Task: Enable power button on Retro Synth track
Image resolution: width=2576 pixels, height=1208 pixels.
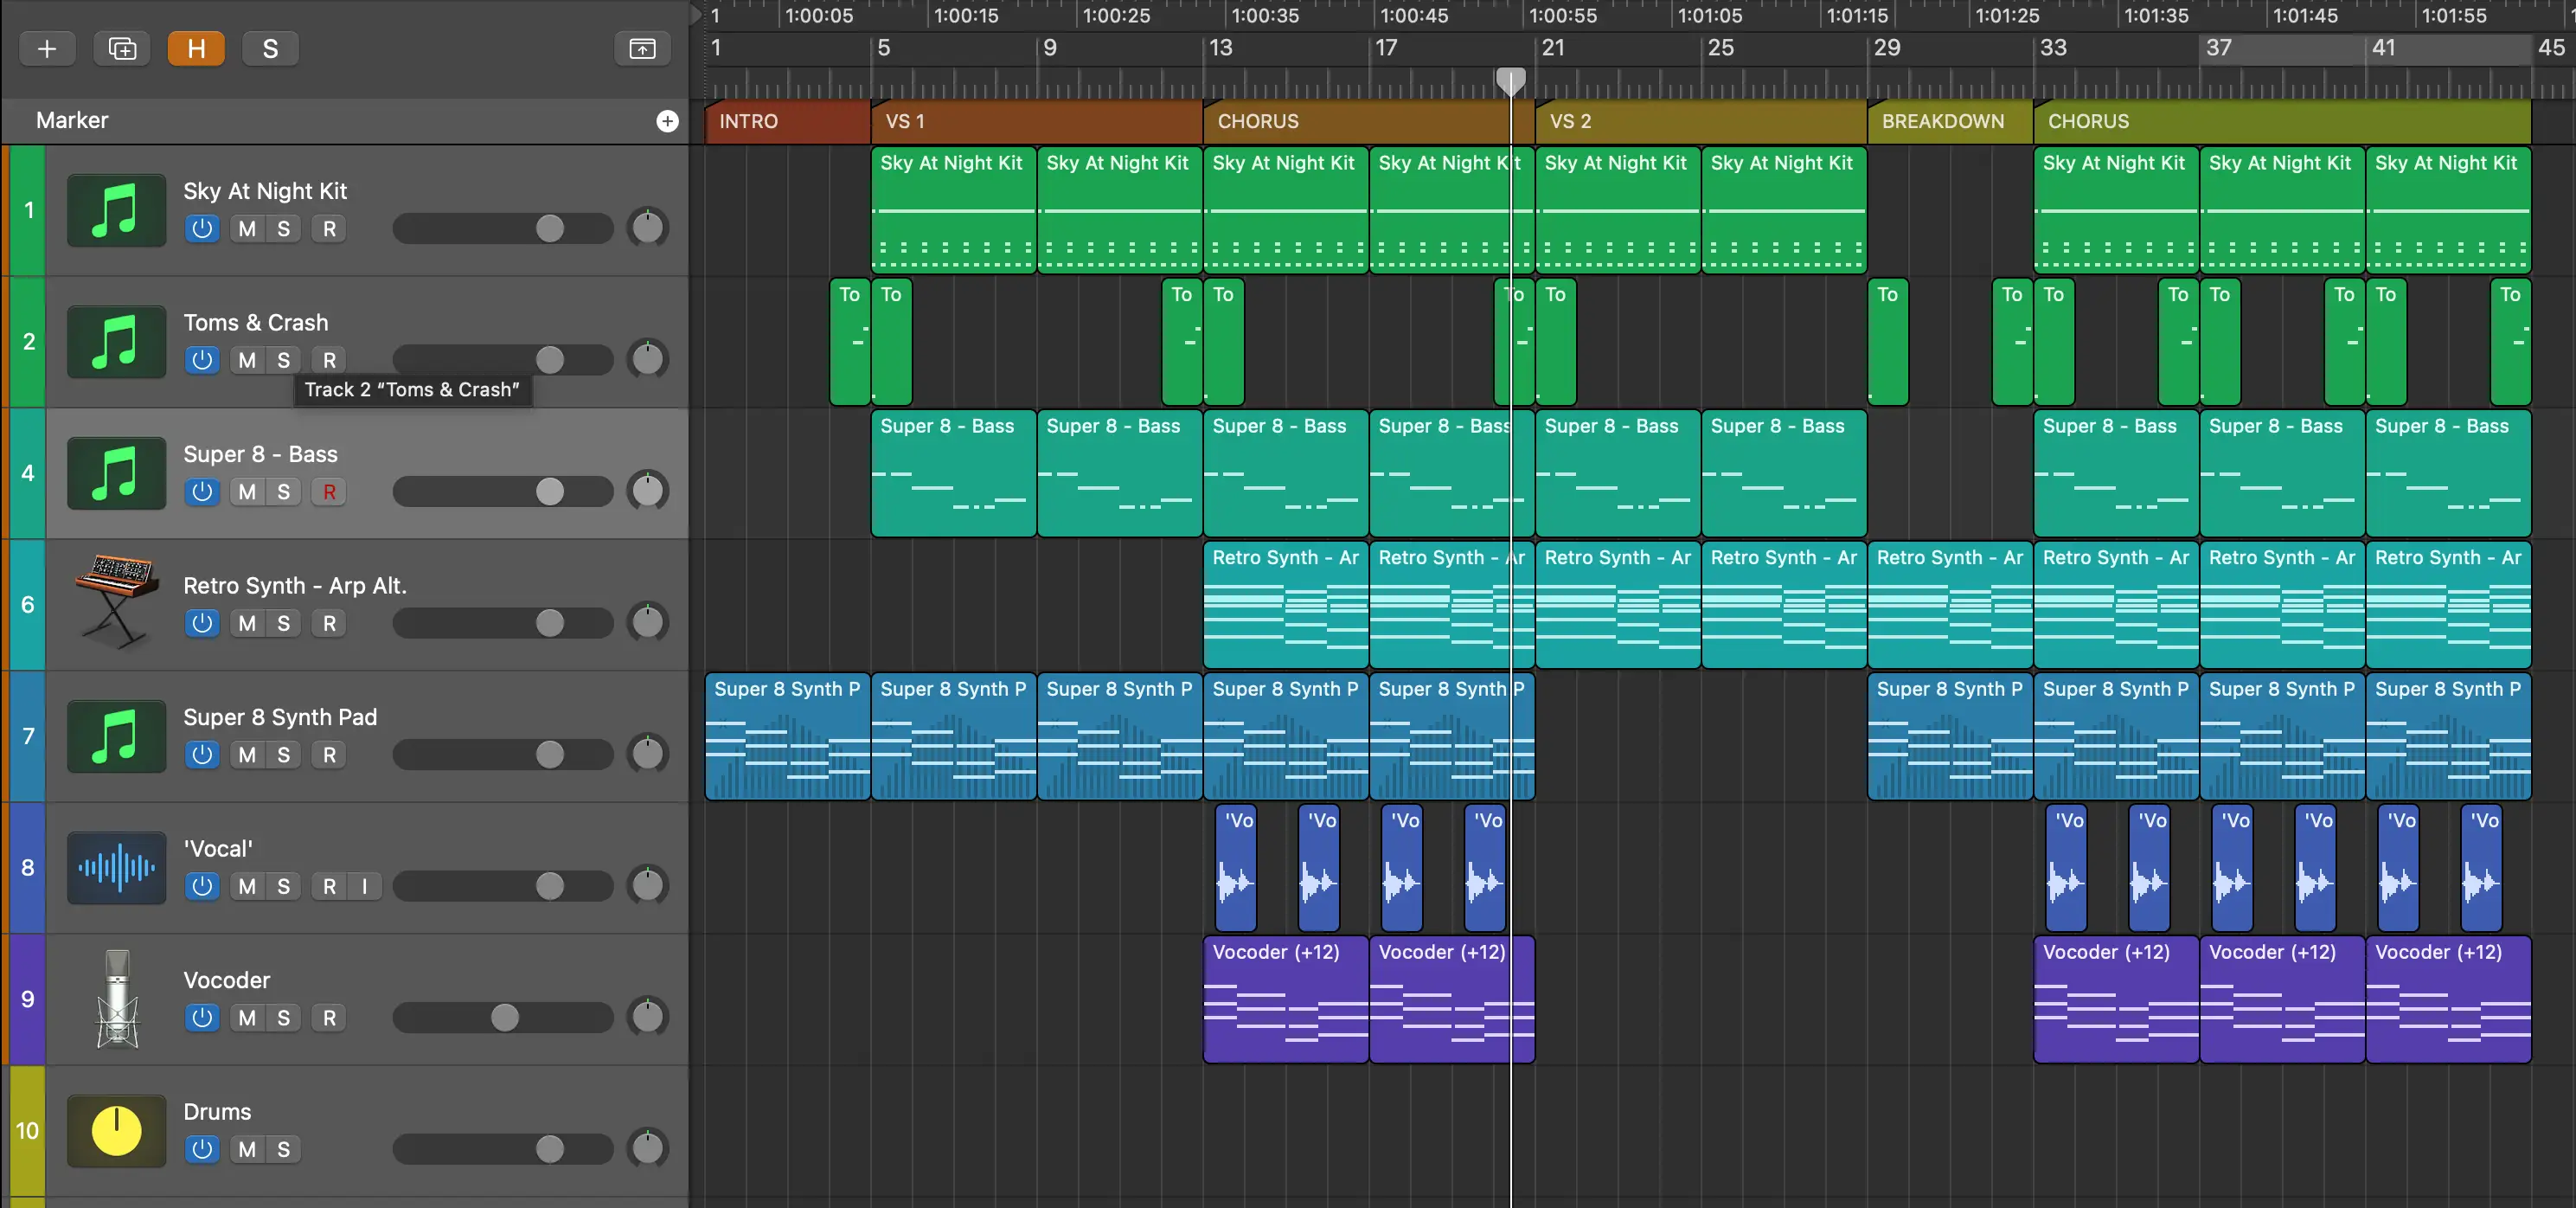Action: coord(199,623)
